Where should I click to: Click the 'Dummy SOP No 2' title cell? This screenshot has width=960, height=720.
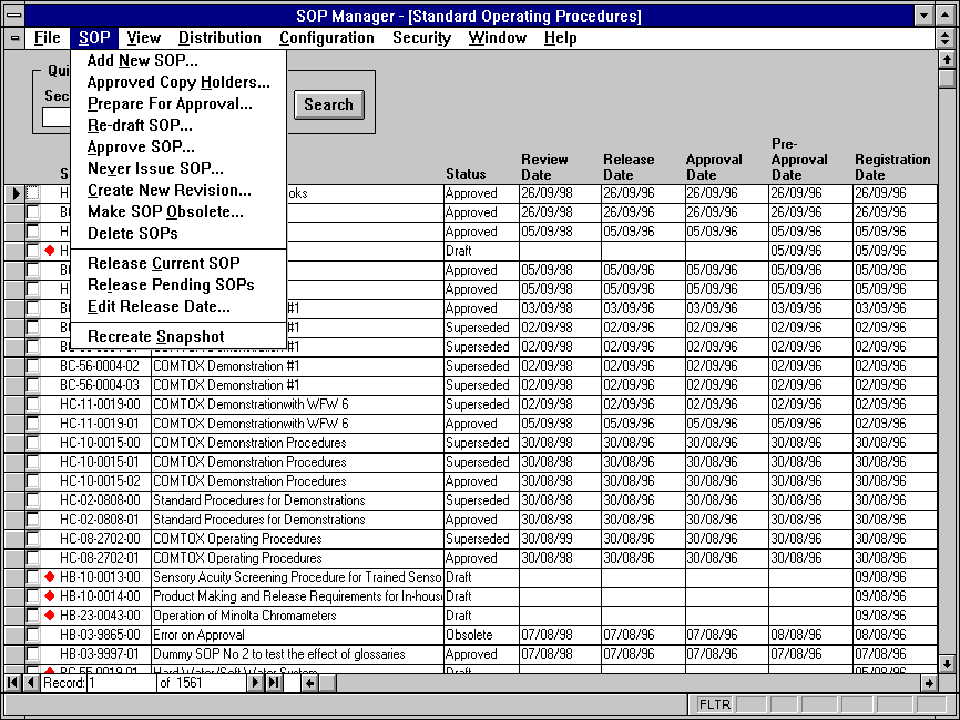298,654
